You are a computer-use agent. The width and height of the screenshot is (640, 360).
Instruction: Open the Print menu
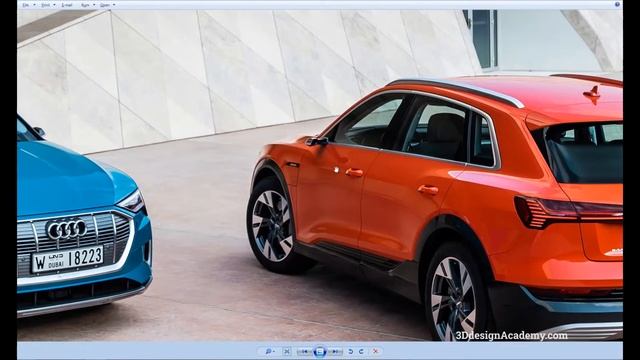[x=48, y=5]
